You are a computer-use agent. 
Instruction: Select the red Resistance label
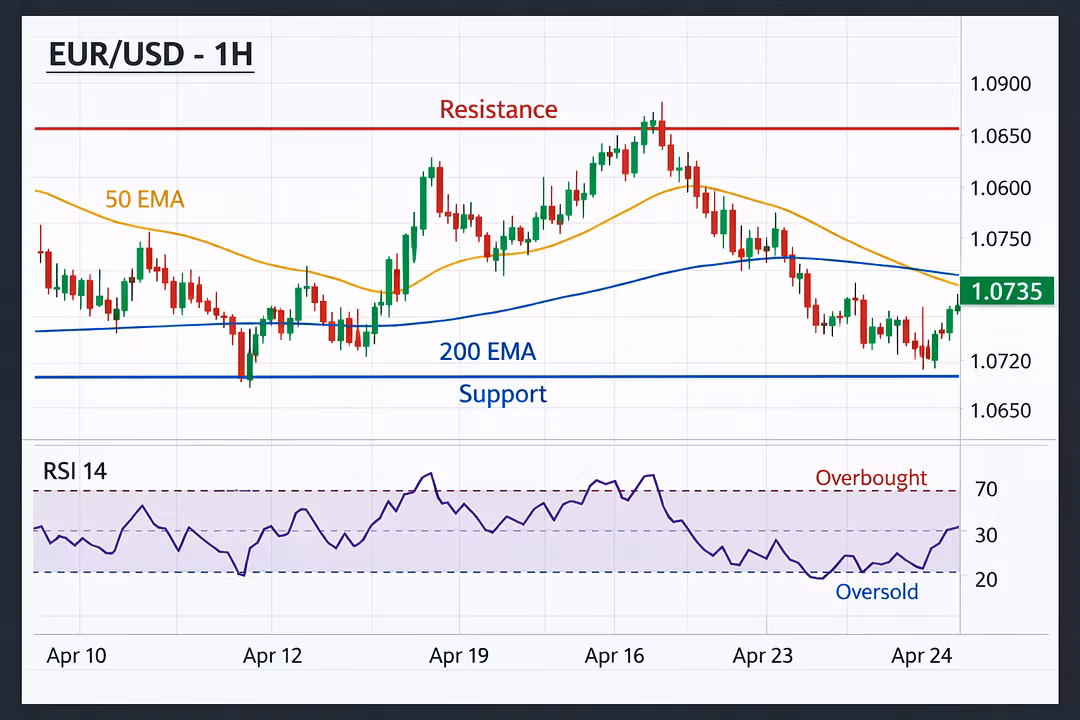coord(498,109)
